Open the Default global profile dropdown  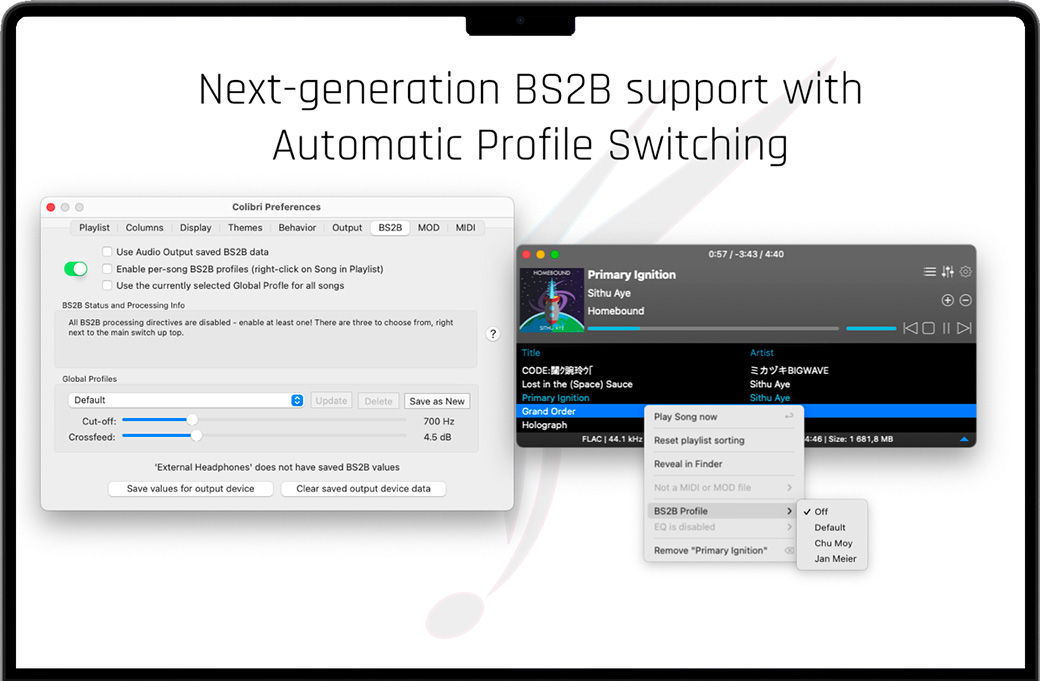click(x=187, y=400)
